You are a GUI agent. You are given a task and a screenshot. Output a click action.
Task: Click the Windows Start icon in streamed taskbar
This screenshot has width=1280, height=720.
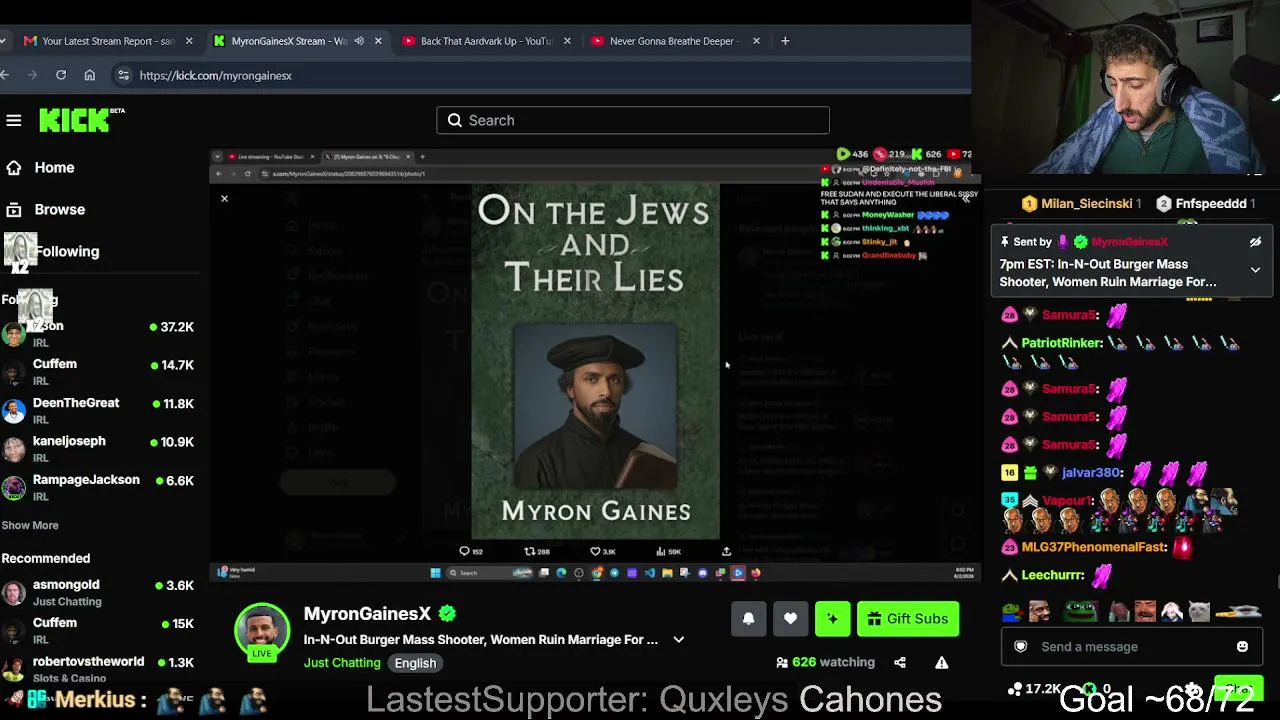(x=435, y=573)
